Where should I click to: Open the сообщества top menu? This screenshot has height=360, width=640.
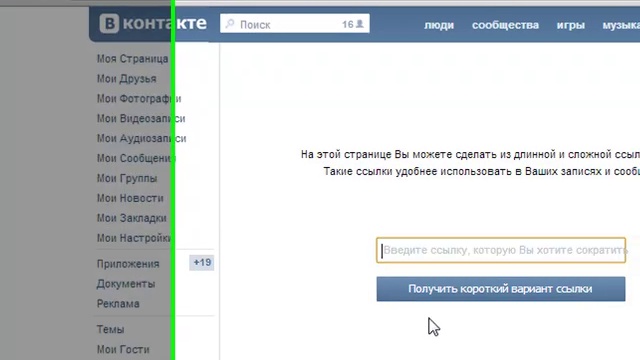(505, 25)
